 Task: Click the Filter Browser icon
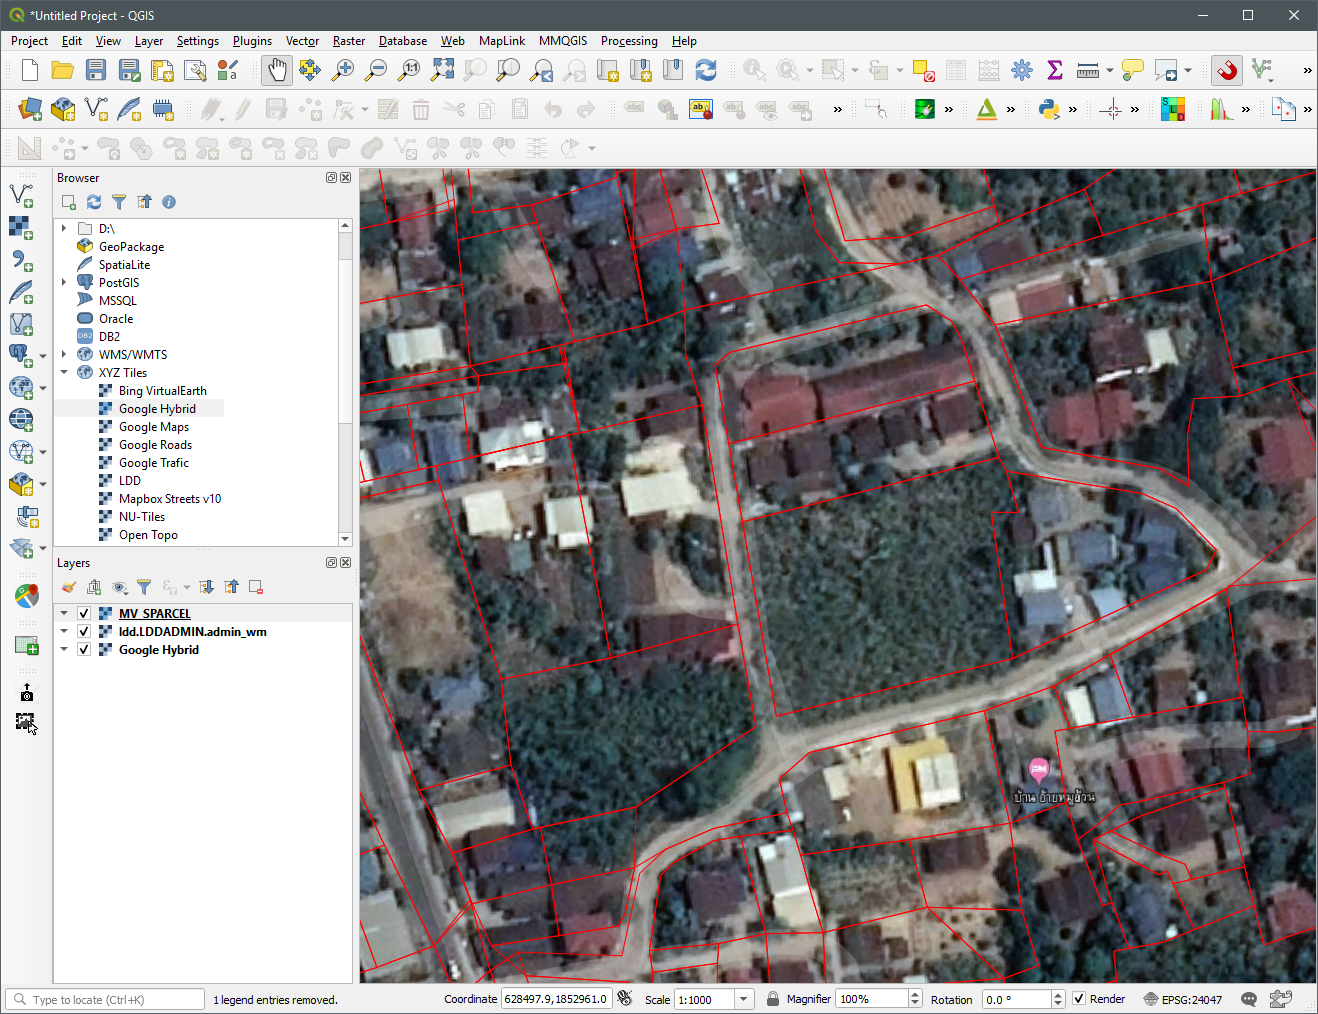point(119,202)
